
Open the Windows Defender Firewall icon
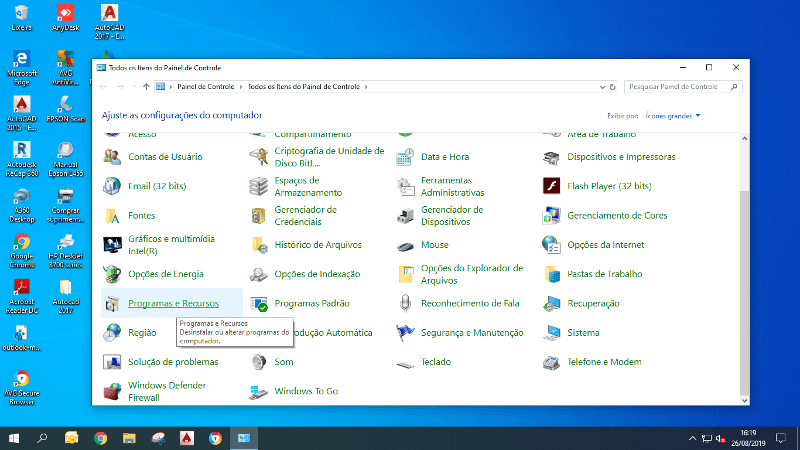112,391
